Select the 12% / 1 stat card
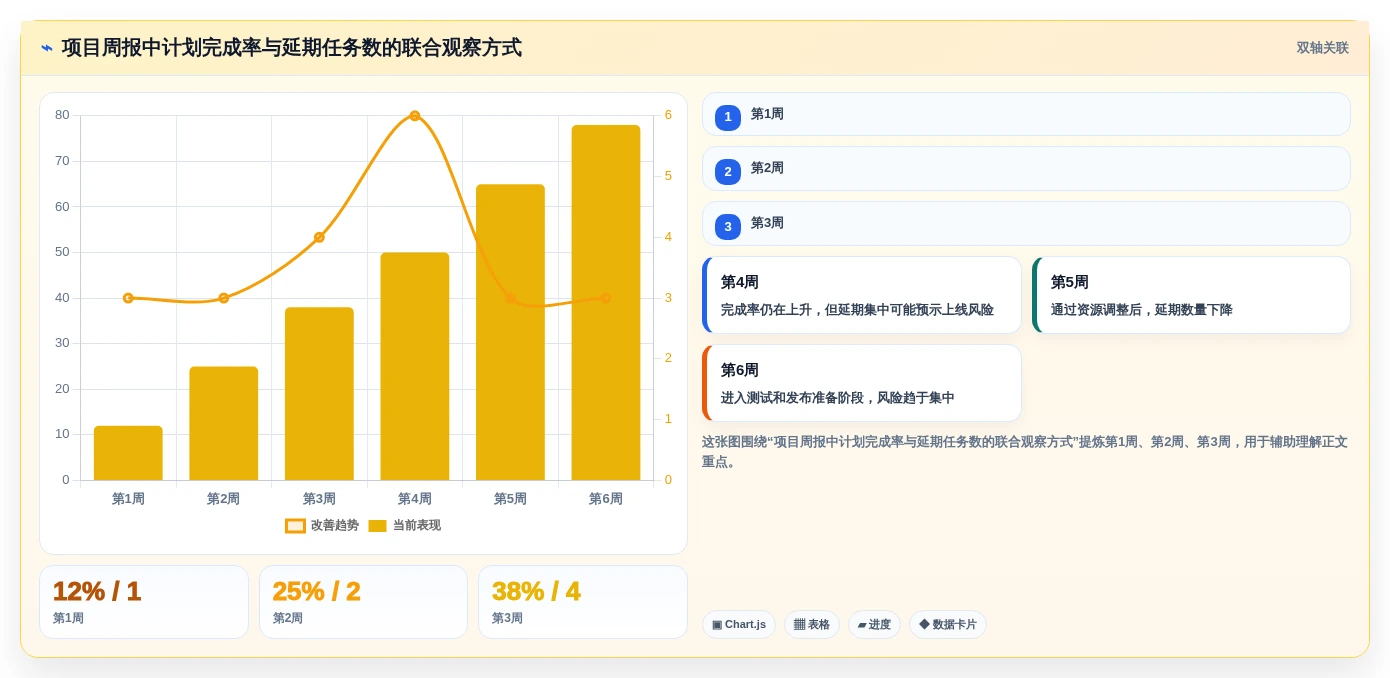Screen dimensions: 1390x678 point(144,602)
